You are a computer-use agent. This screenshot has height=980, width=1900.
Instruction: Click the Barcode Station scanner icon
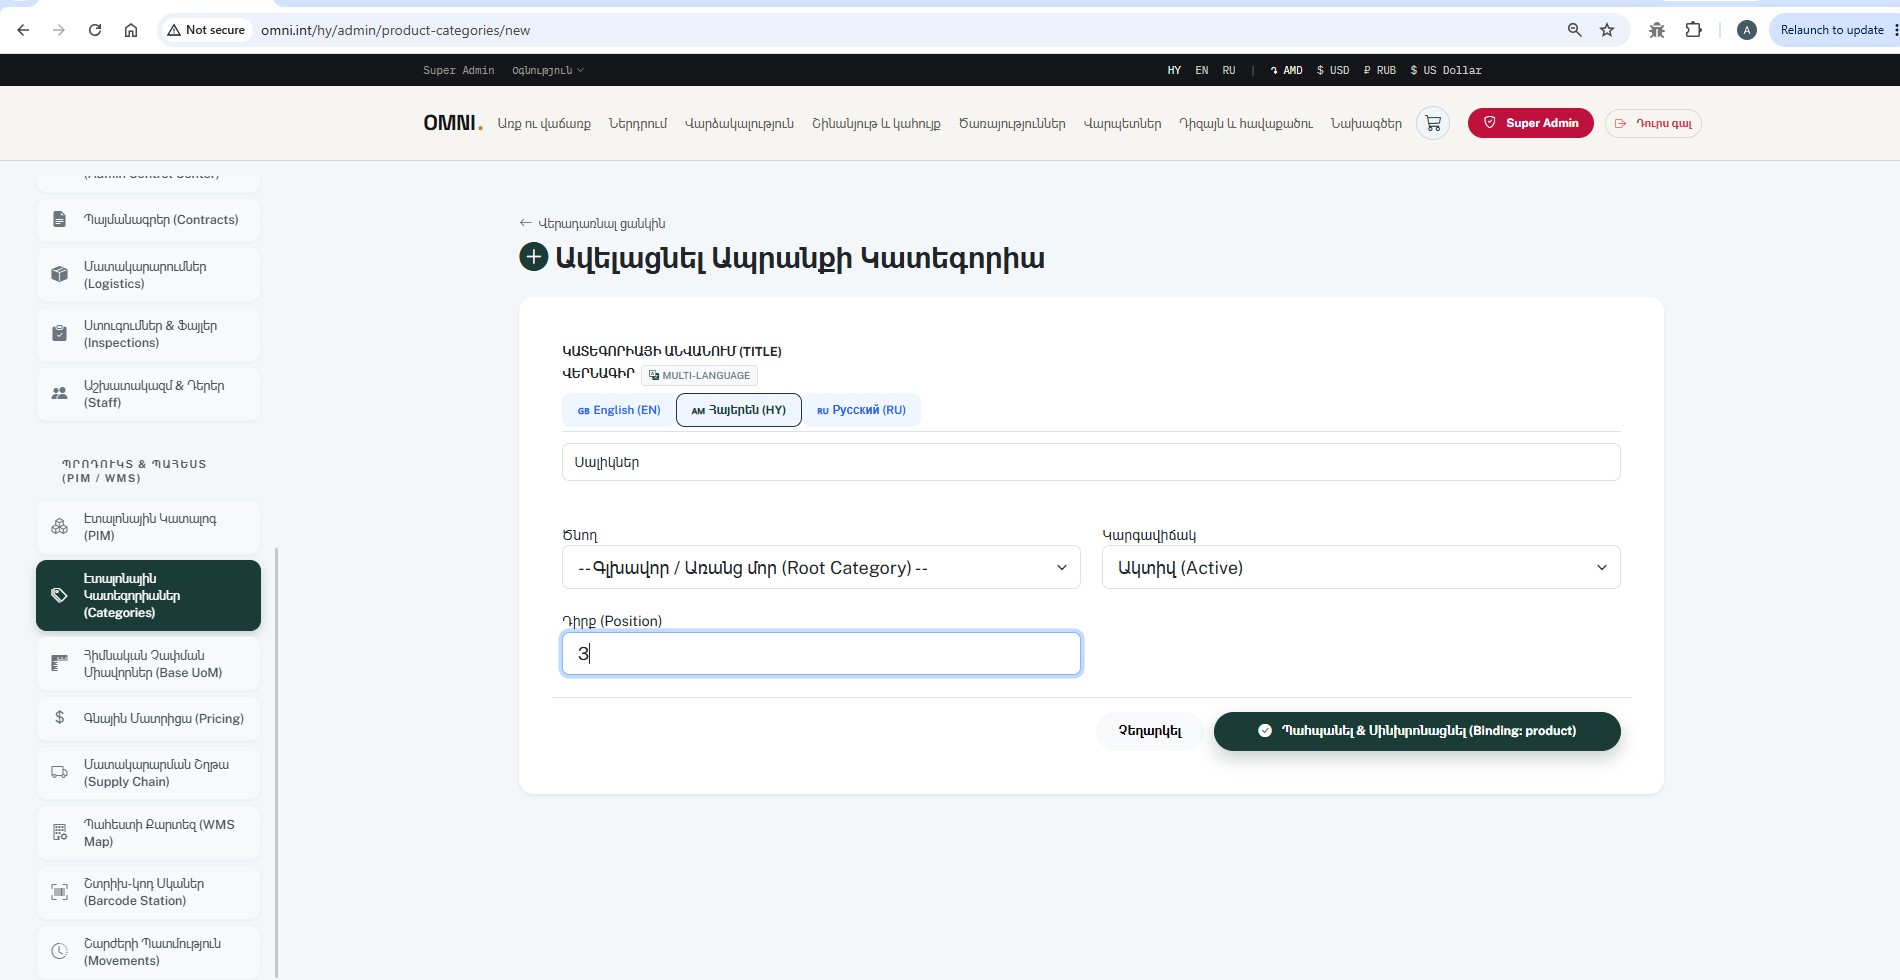59,891
